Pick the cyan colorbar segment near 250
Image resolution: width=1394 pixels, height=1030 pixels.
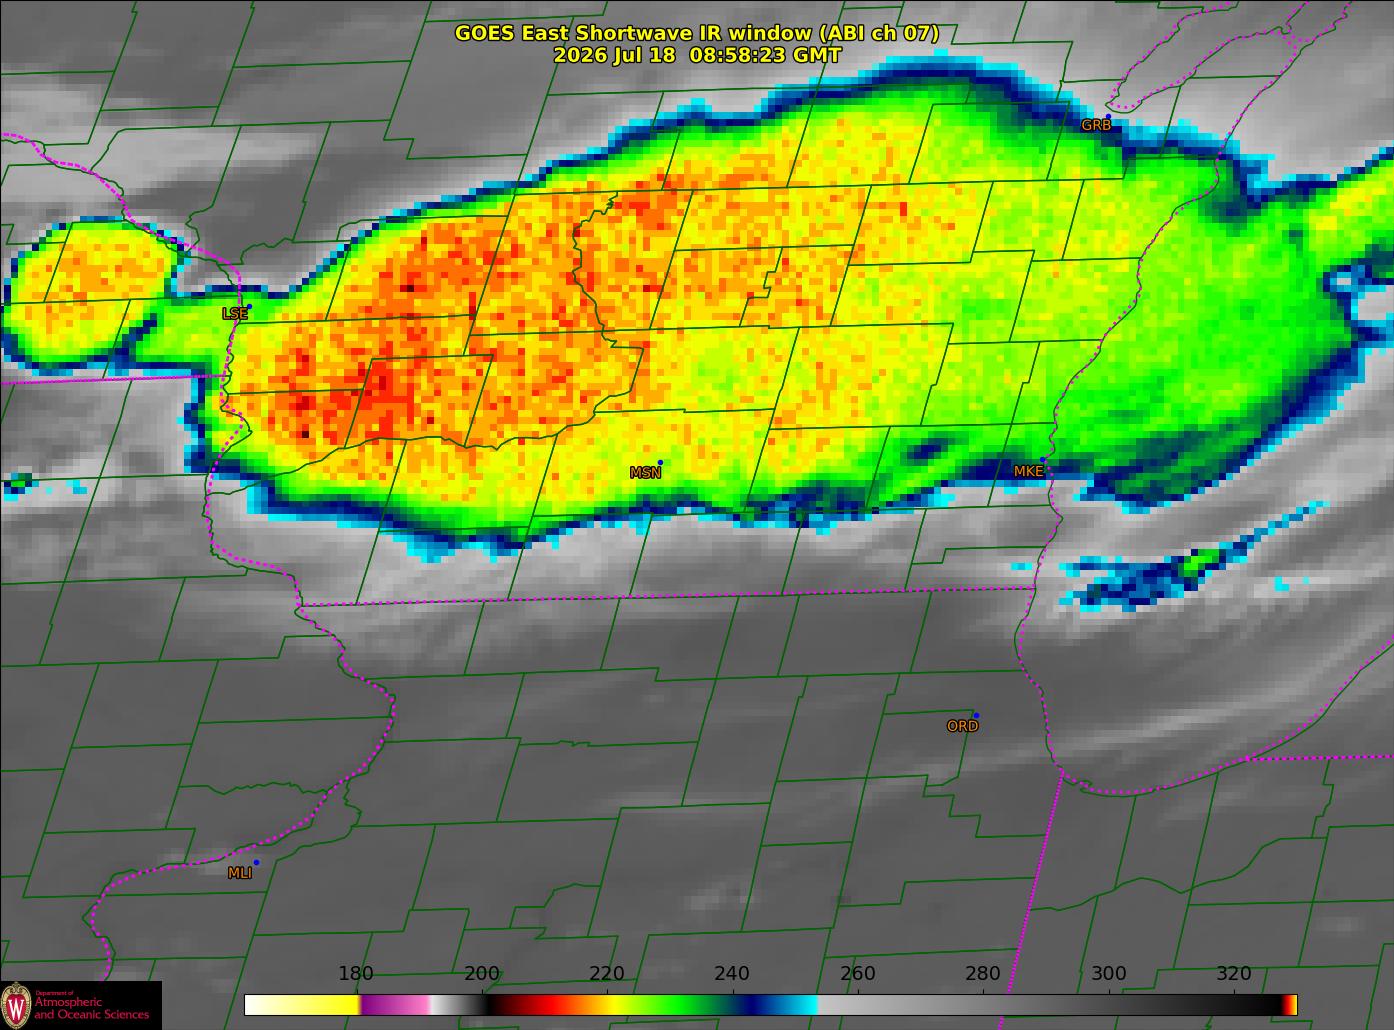(x=796, y=1004)
